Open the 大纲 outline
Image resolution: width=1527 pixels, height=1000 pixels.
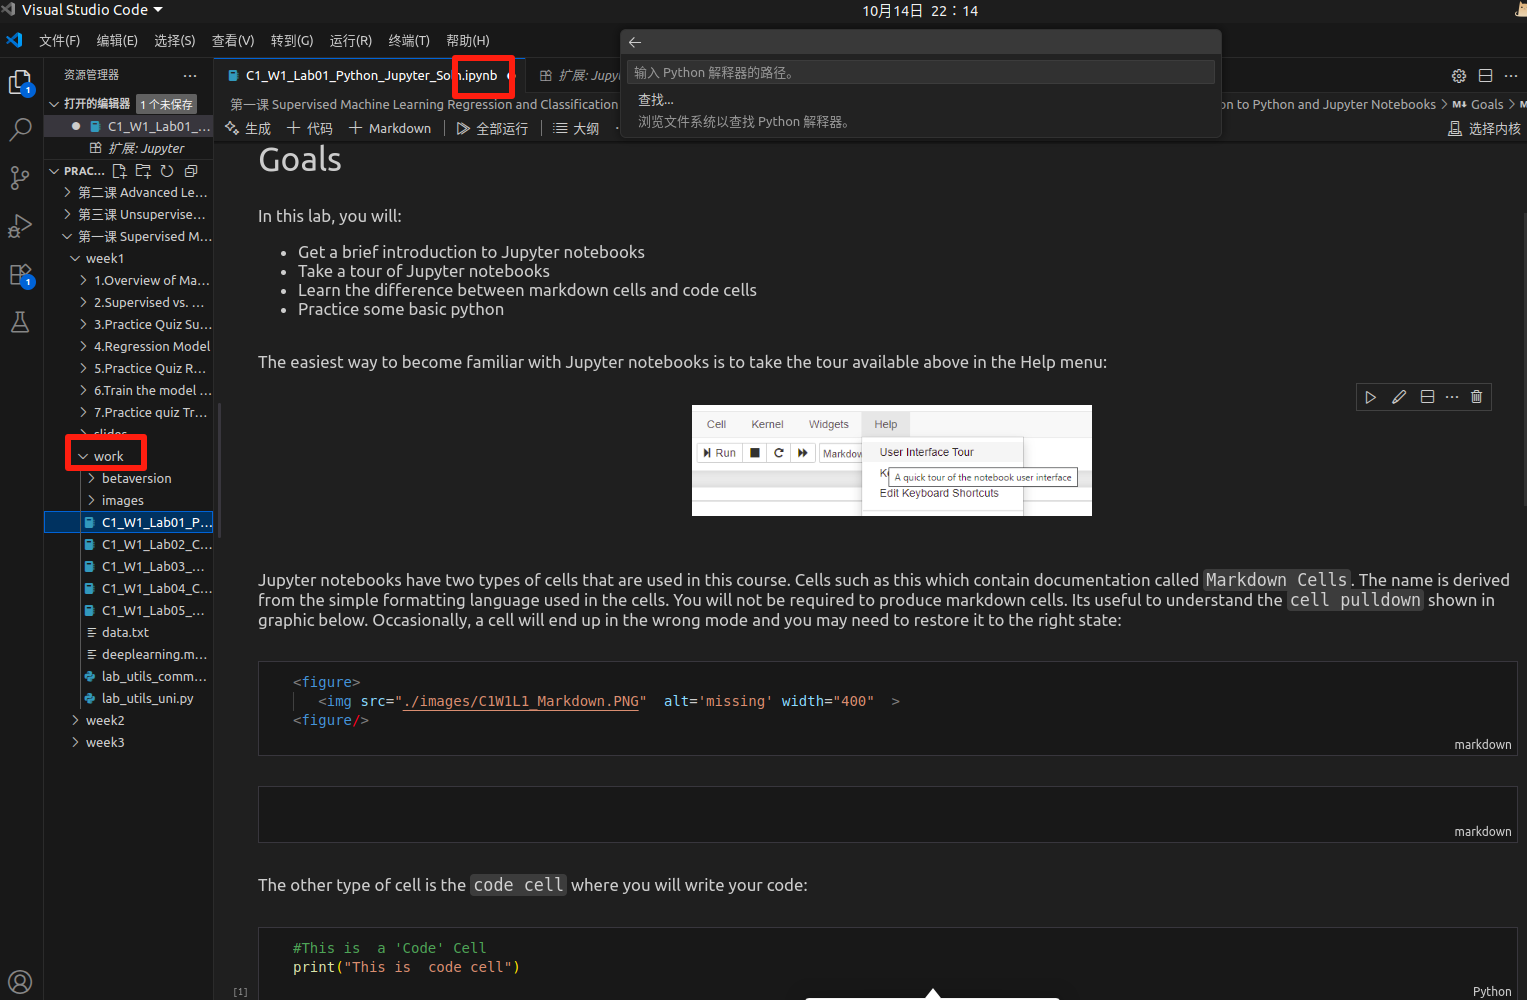(576, 128)
